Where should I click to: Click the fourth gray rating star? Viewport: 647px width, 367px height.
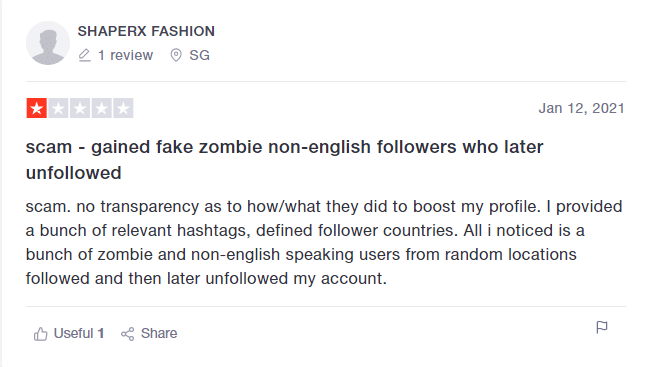(102, 108)
